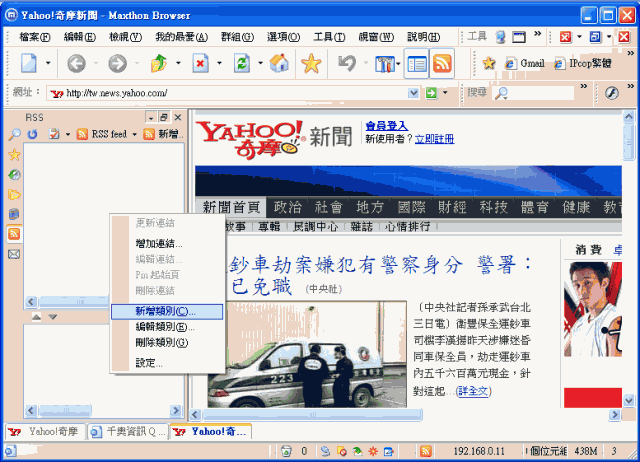Open dropdown arrow beside Refresh icon

click(260, 64)
